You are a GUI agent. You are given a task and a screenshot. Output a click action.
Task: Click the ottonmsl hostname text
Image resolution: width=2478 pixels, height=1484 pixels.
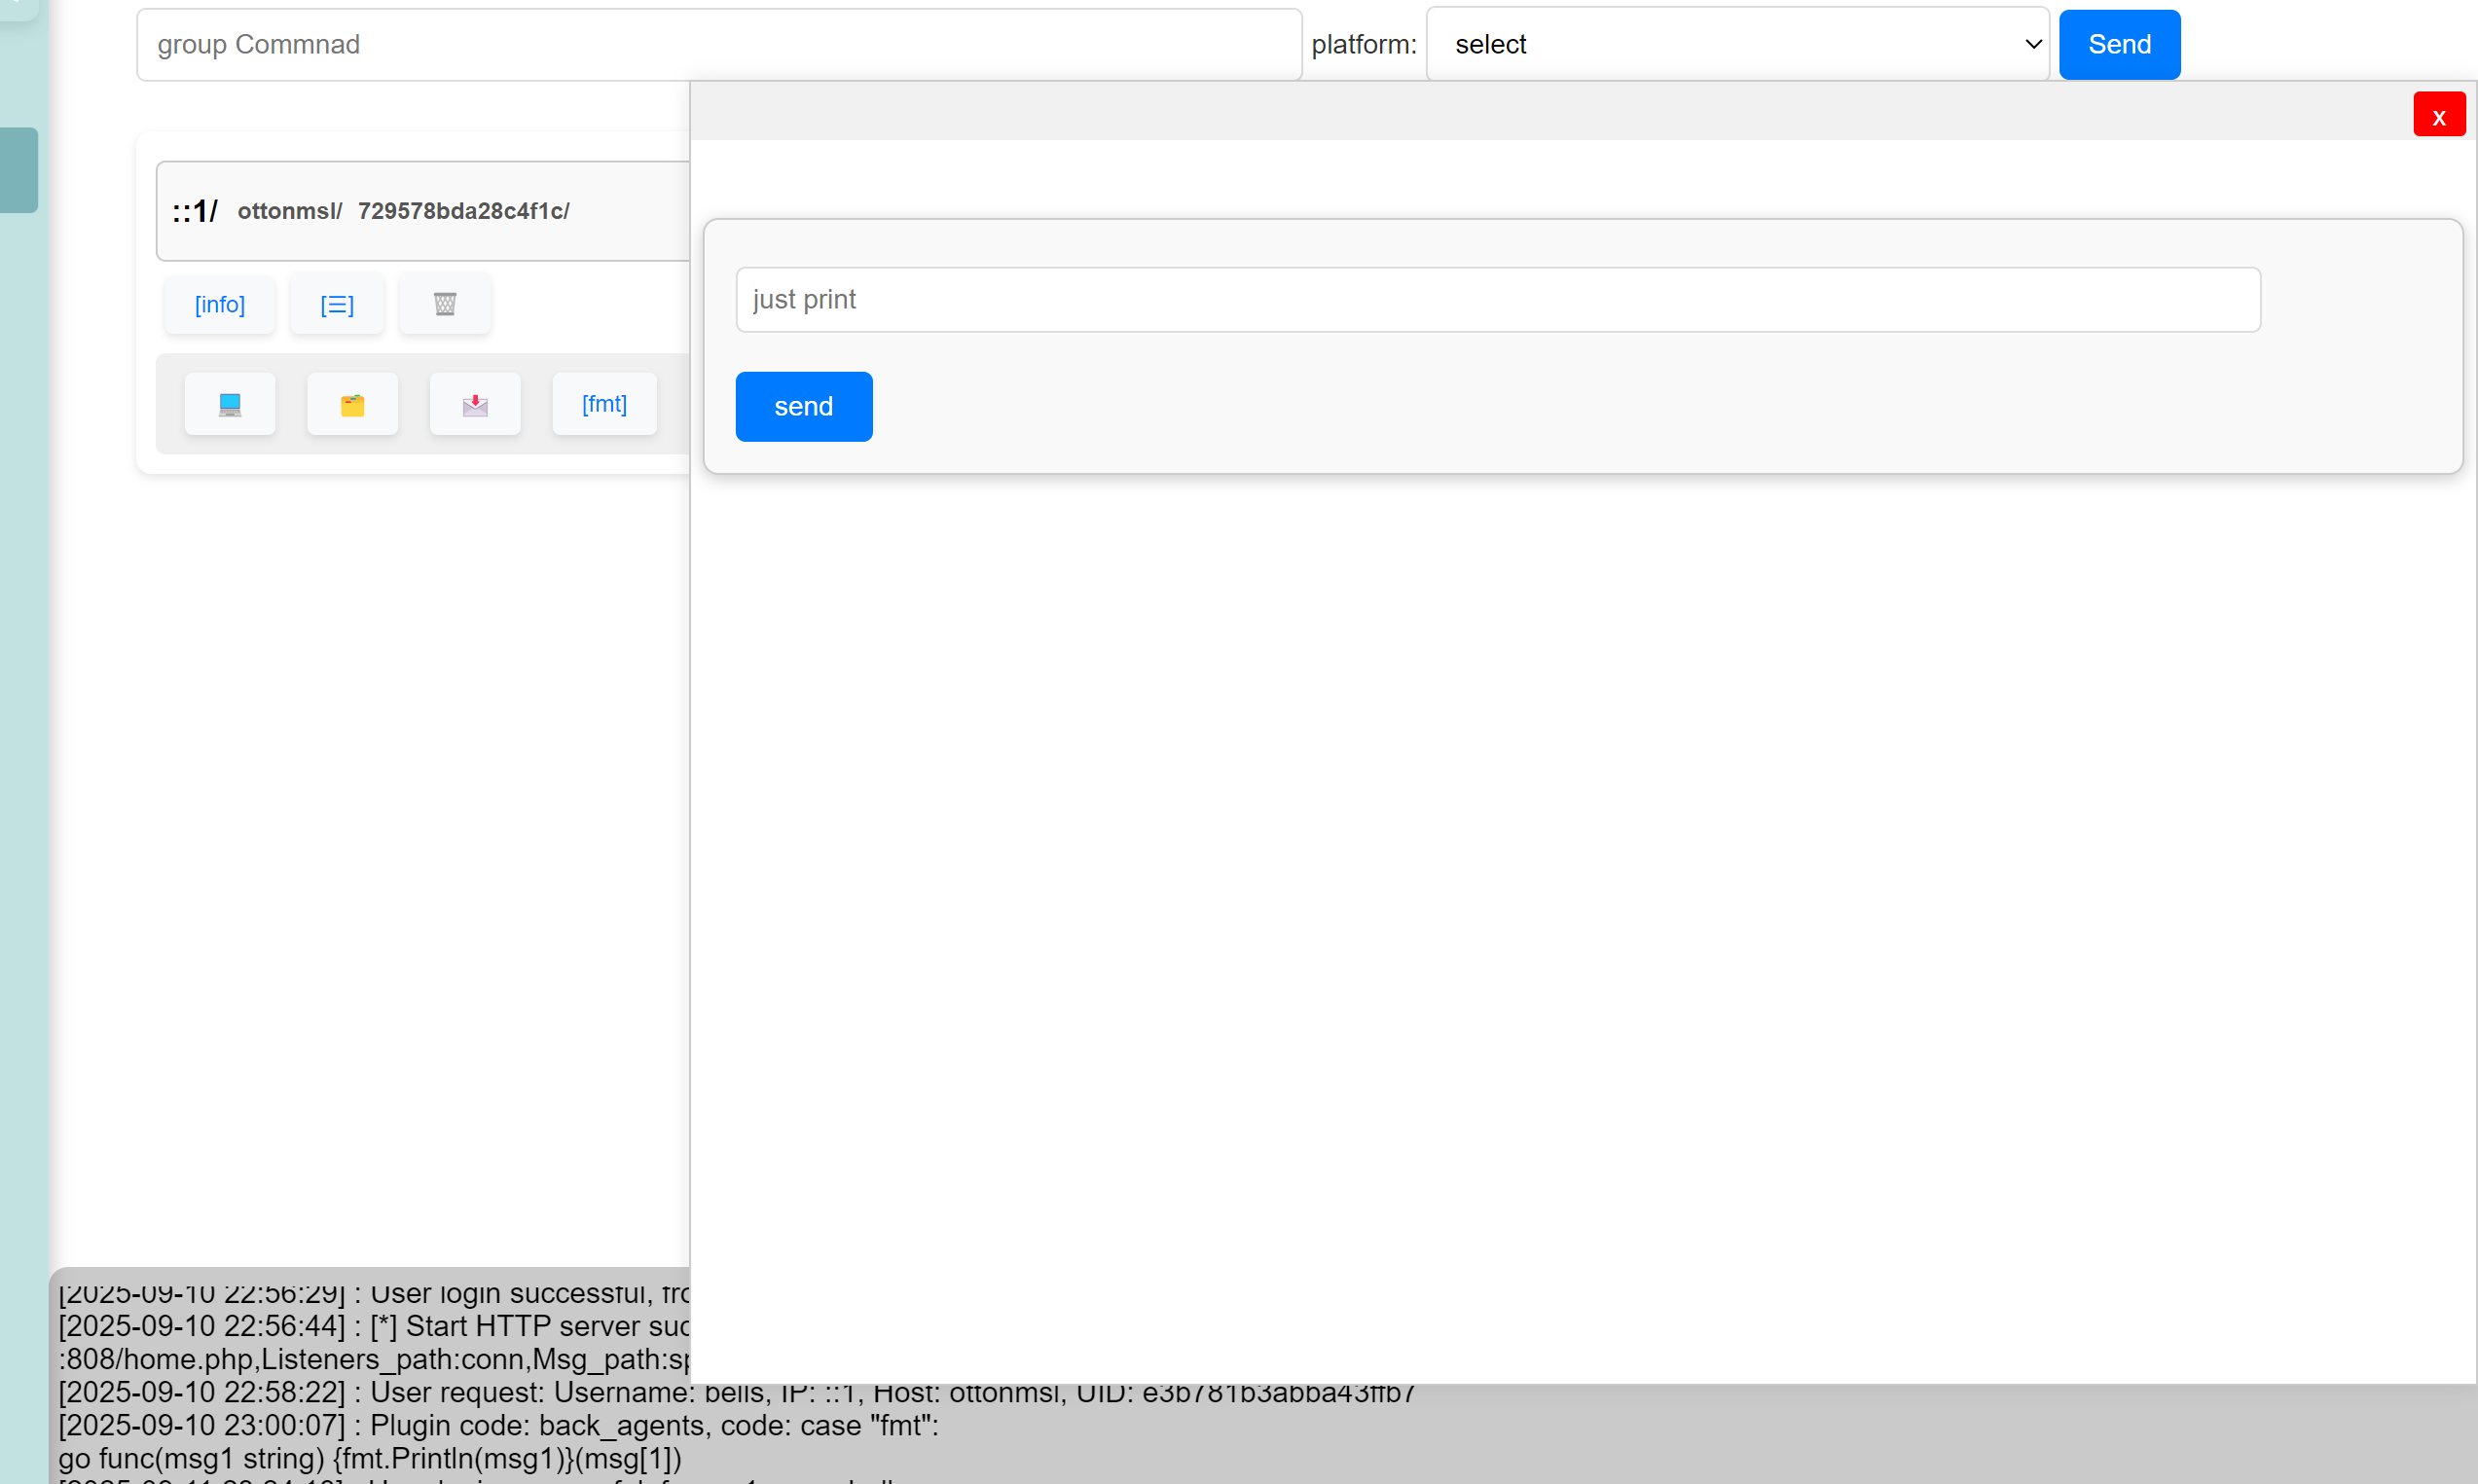pyautogui.click(x=288, y=211)
